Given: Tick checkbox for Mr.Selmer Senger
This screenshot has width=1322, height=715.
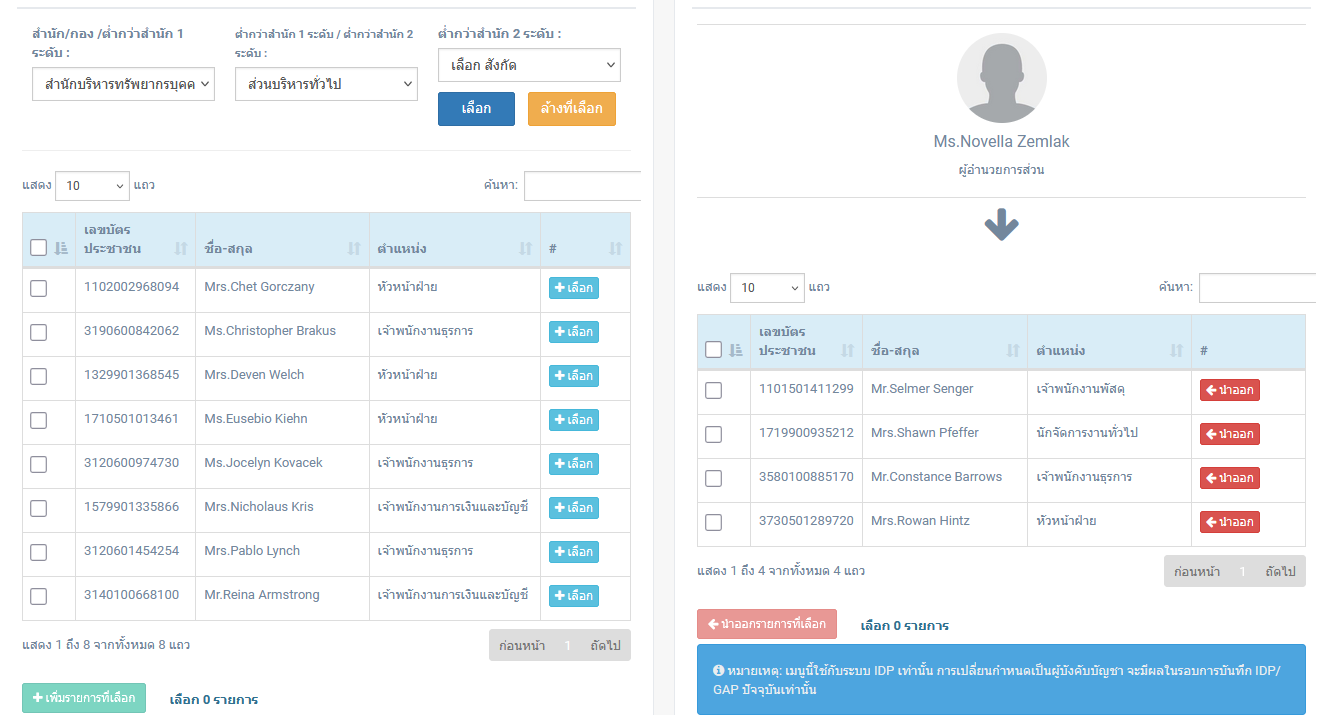Looking at the screenshot, I should [713, 390].
